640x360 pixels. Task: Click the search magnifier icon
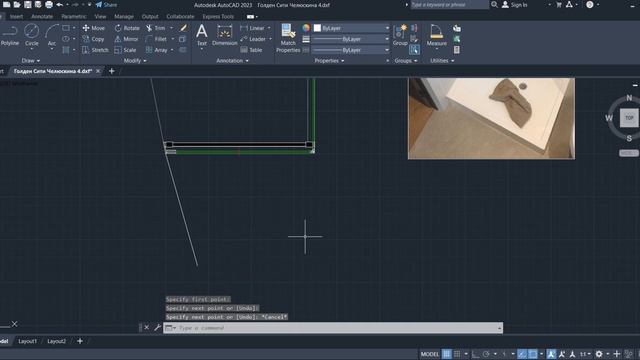pos(494,4)
